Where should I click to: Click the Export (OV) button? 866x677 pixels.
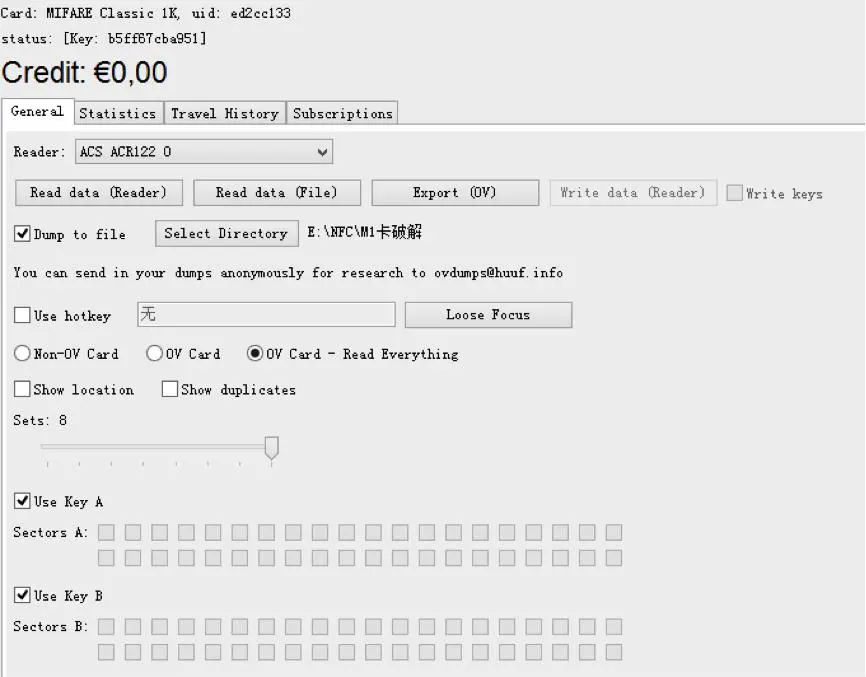point(455,193)
